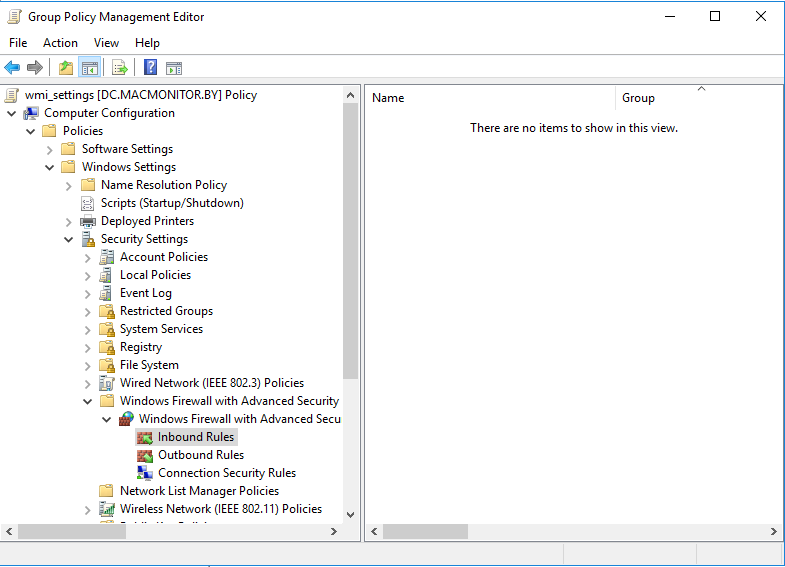Select the Outbound Rules firewall node
Screen dimensions: 785x567
point(200,455)
